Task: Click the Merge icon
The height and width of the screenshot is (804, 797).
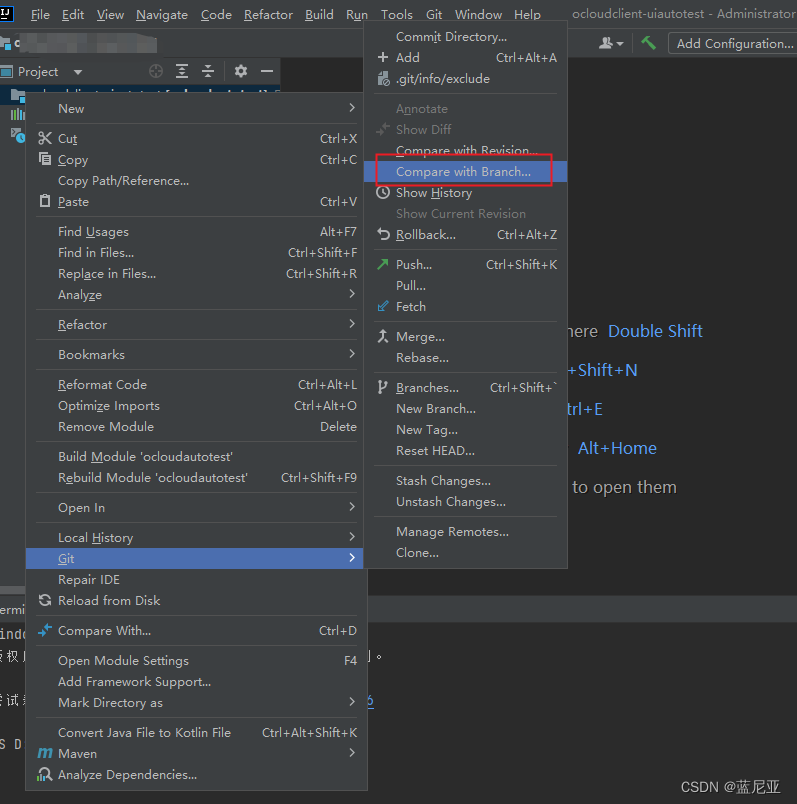Action: (383, 336)
